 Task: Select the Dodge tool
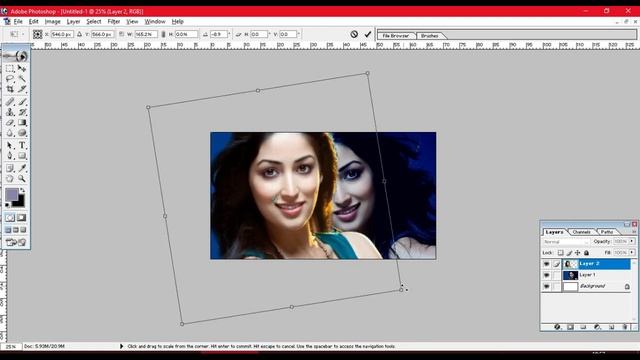[x=22, y=133]
